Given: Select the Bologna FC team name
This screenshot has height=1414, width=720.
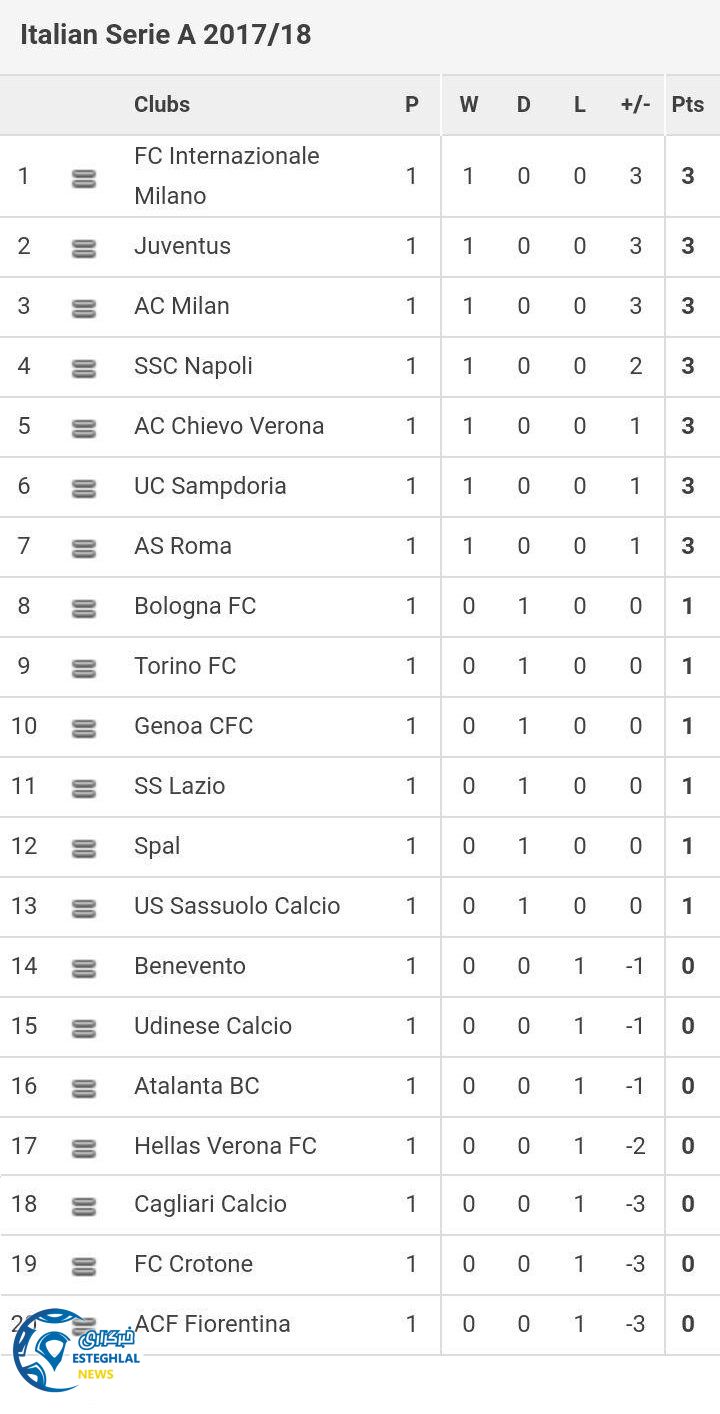Looking at the screenshot, I should tap(195, 606).
